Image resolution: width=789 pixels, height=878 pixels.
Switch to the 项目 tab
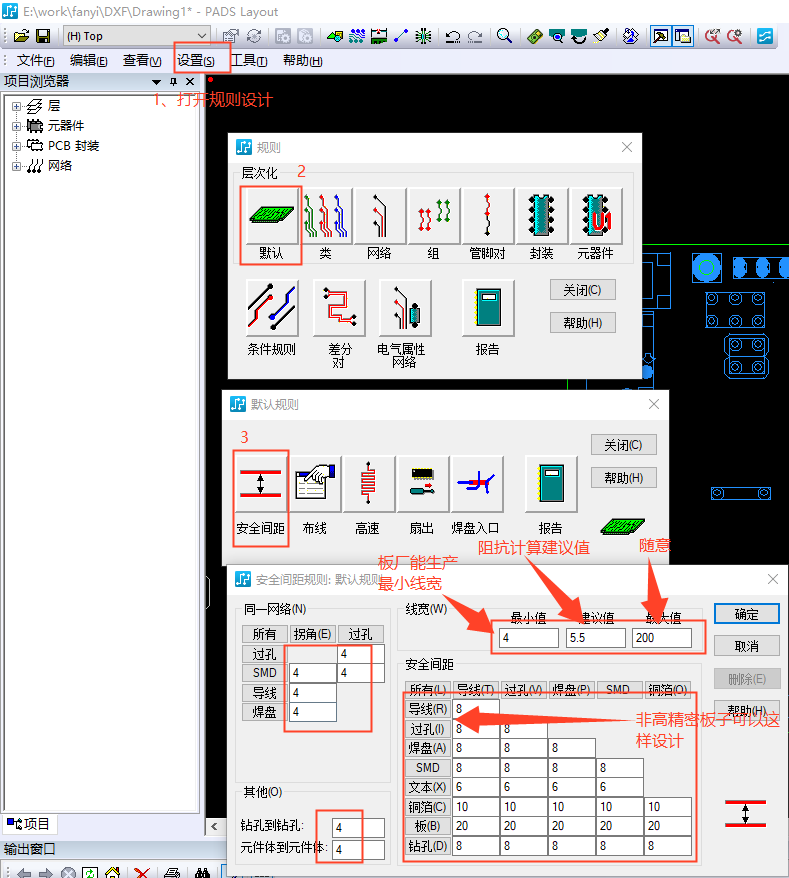[x=29, y=824]
